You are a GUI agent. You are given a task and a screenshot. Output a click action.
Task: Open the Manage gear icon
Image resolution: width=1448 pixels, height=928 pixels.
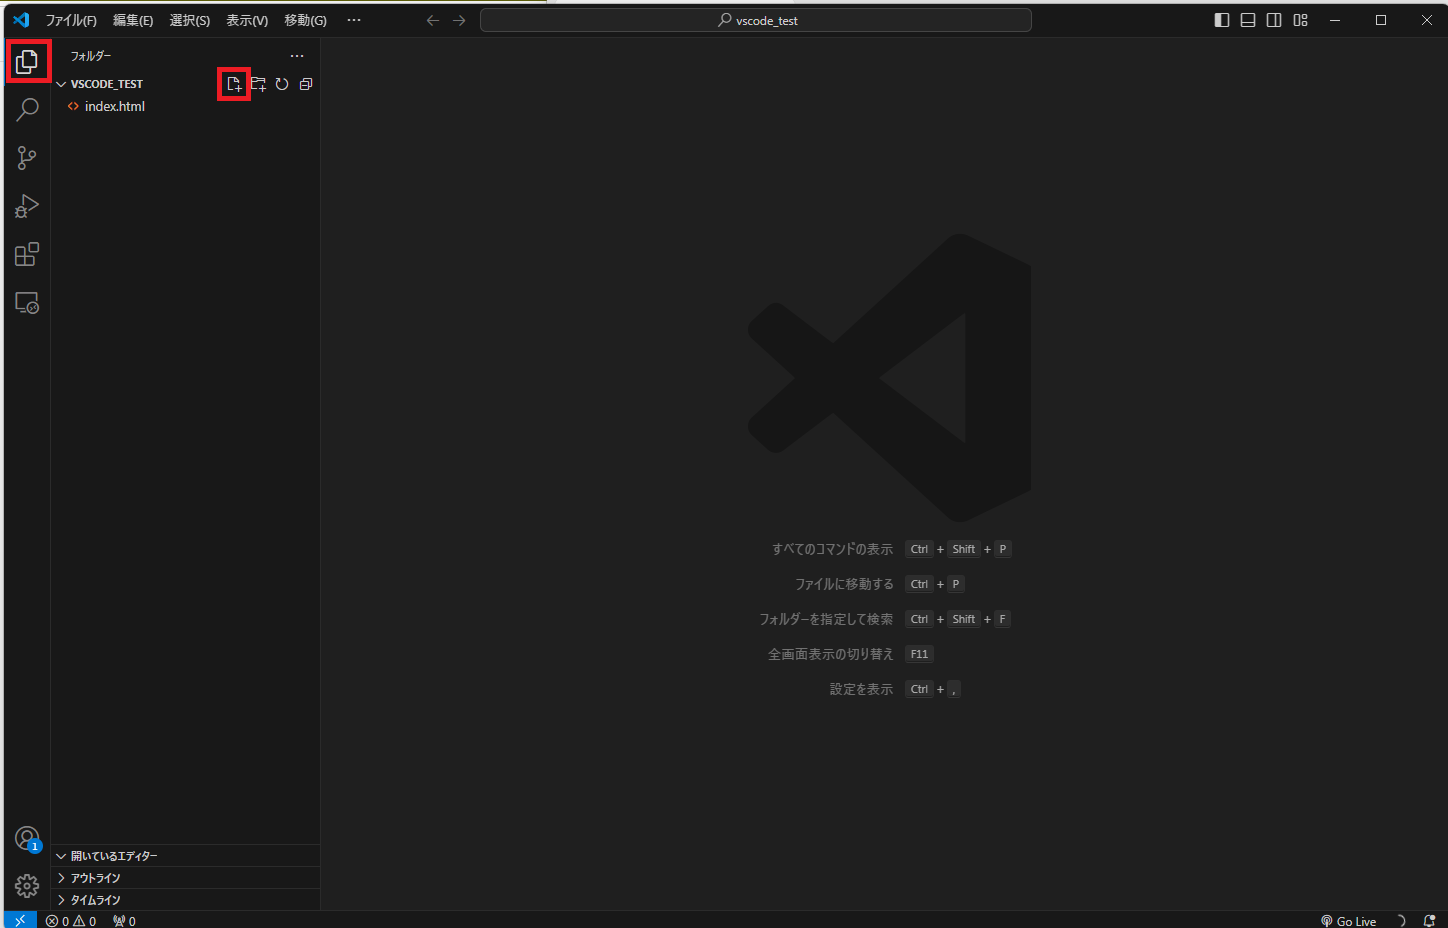click(x=27, y=886)
